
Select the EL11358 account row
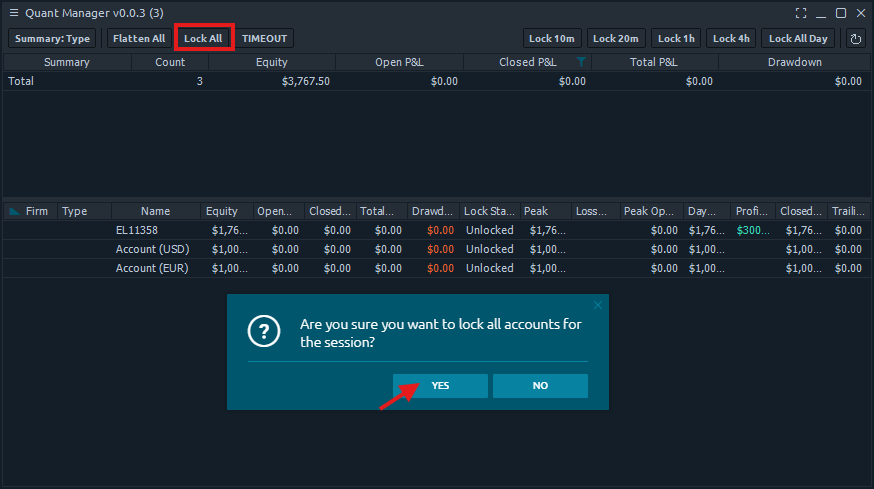pos(137,230)
